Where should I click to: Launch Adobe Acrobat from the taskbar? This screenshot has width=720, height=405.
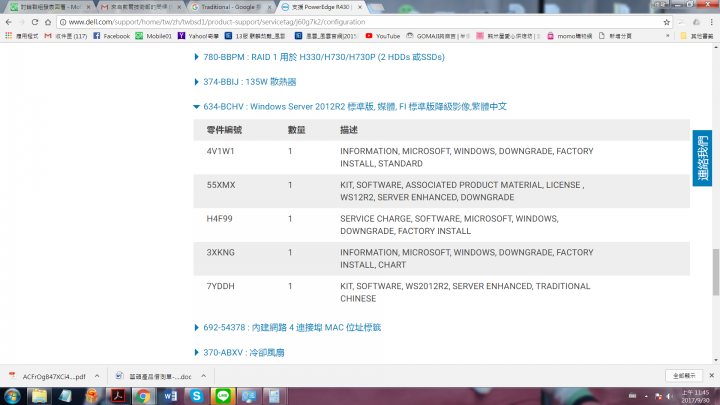click(x=118, y=396)
